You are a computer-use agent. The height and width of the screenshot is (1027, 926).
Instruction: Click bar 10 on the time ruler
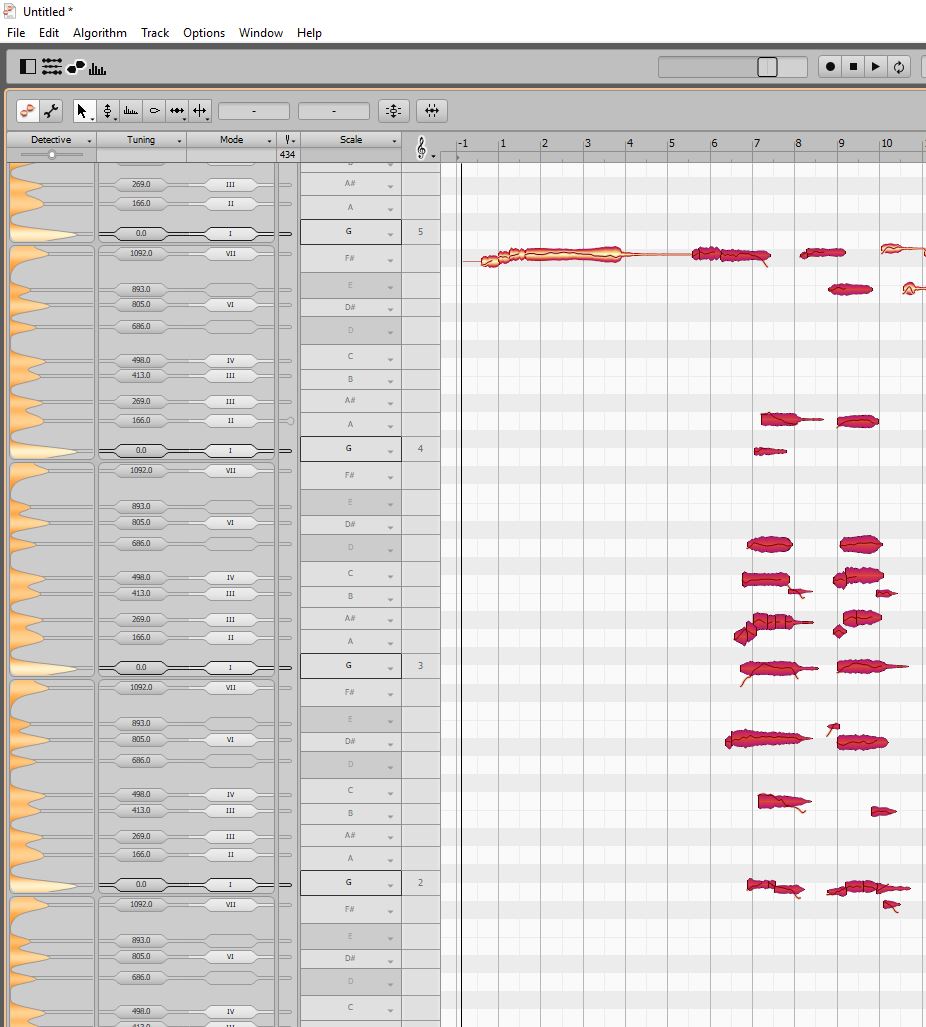pos(886,143)
